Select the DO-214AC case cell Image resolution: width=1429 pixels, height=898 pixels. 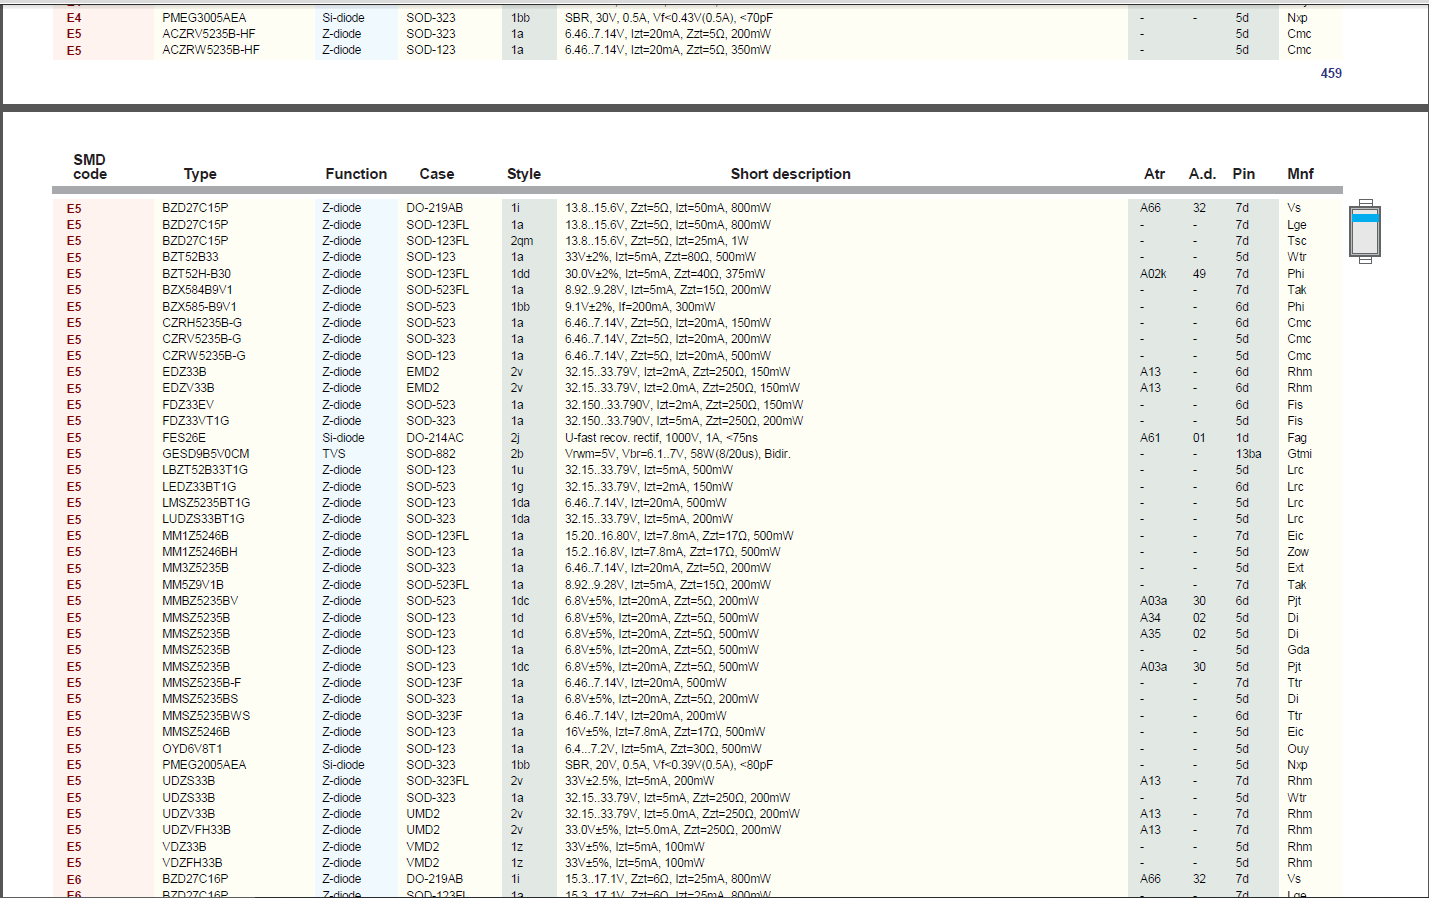coord(435,437)
